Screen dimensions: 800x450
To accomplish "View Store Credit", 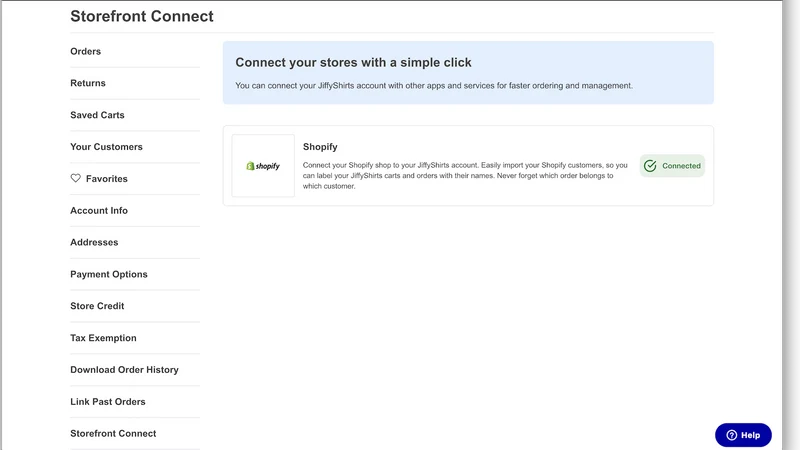I will tap(97, 306).
